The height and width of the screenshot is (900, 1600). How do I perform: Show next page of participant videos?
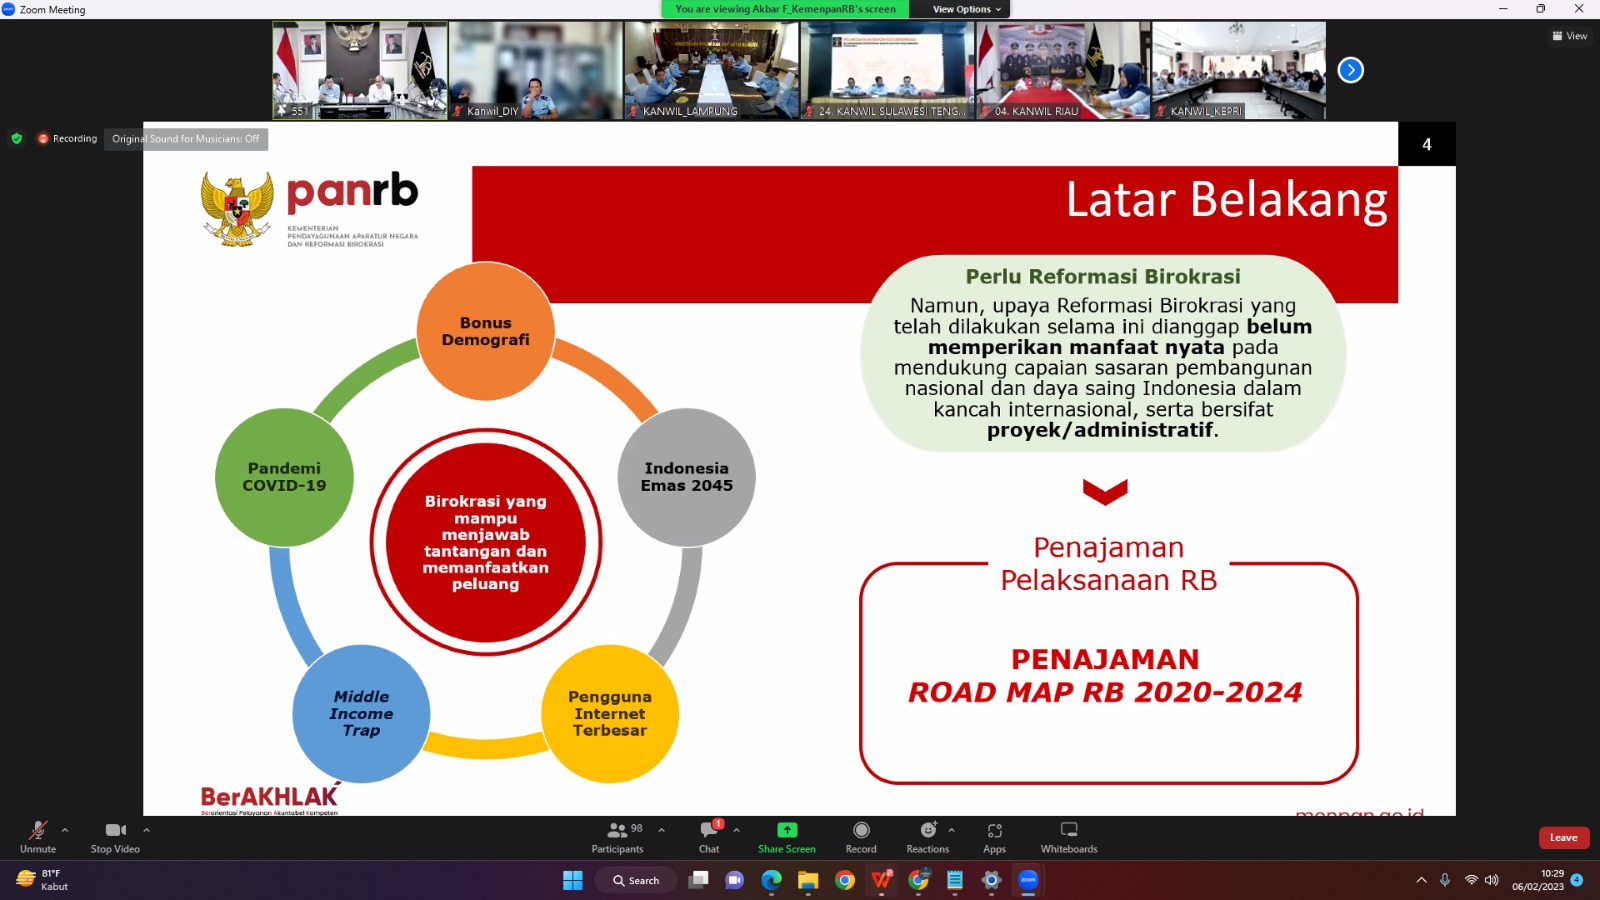coord(1350,70)
